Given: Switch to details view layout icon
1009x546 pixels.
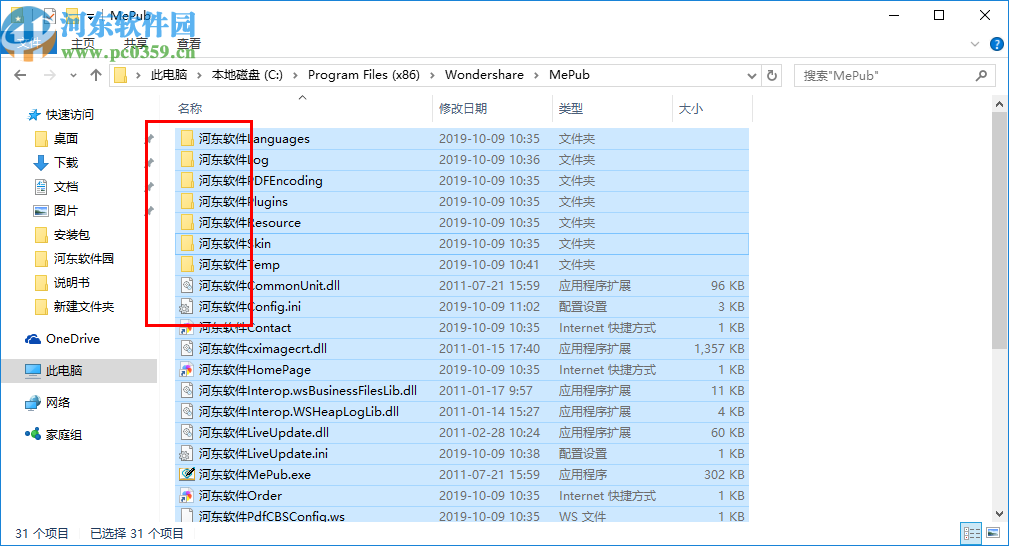Looking at the screenshot, I should click(x=971, y=533).
